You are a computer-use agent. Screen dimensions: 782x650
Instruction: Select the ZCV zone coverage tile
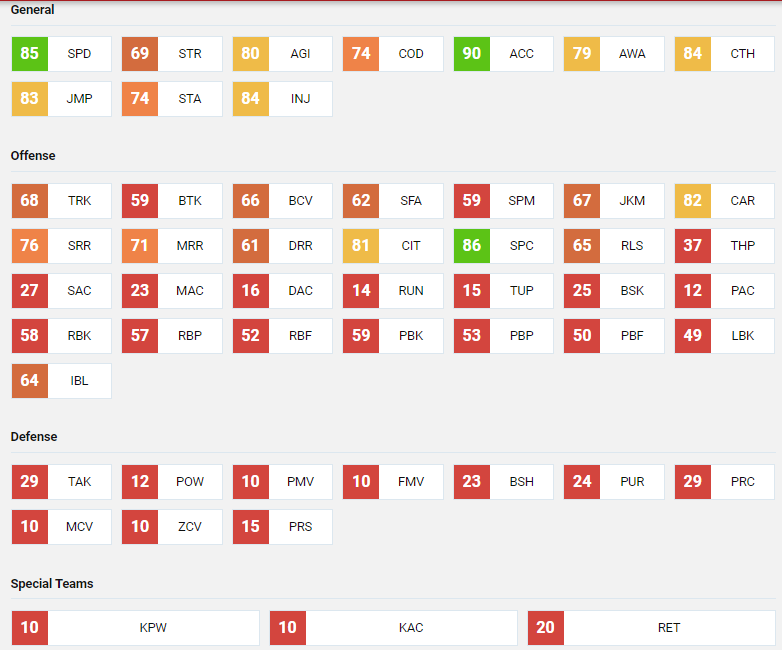click(172, 527)
